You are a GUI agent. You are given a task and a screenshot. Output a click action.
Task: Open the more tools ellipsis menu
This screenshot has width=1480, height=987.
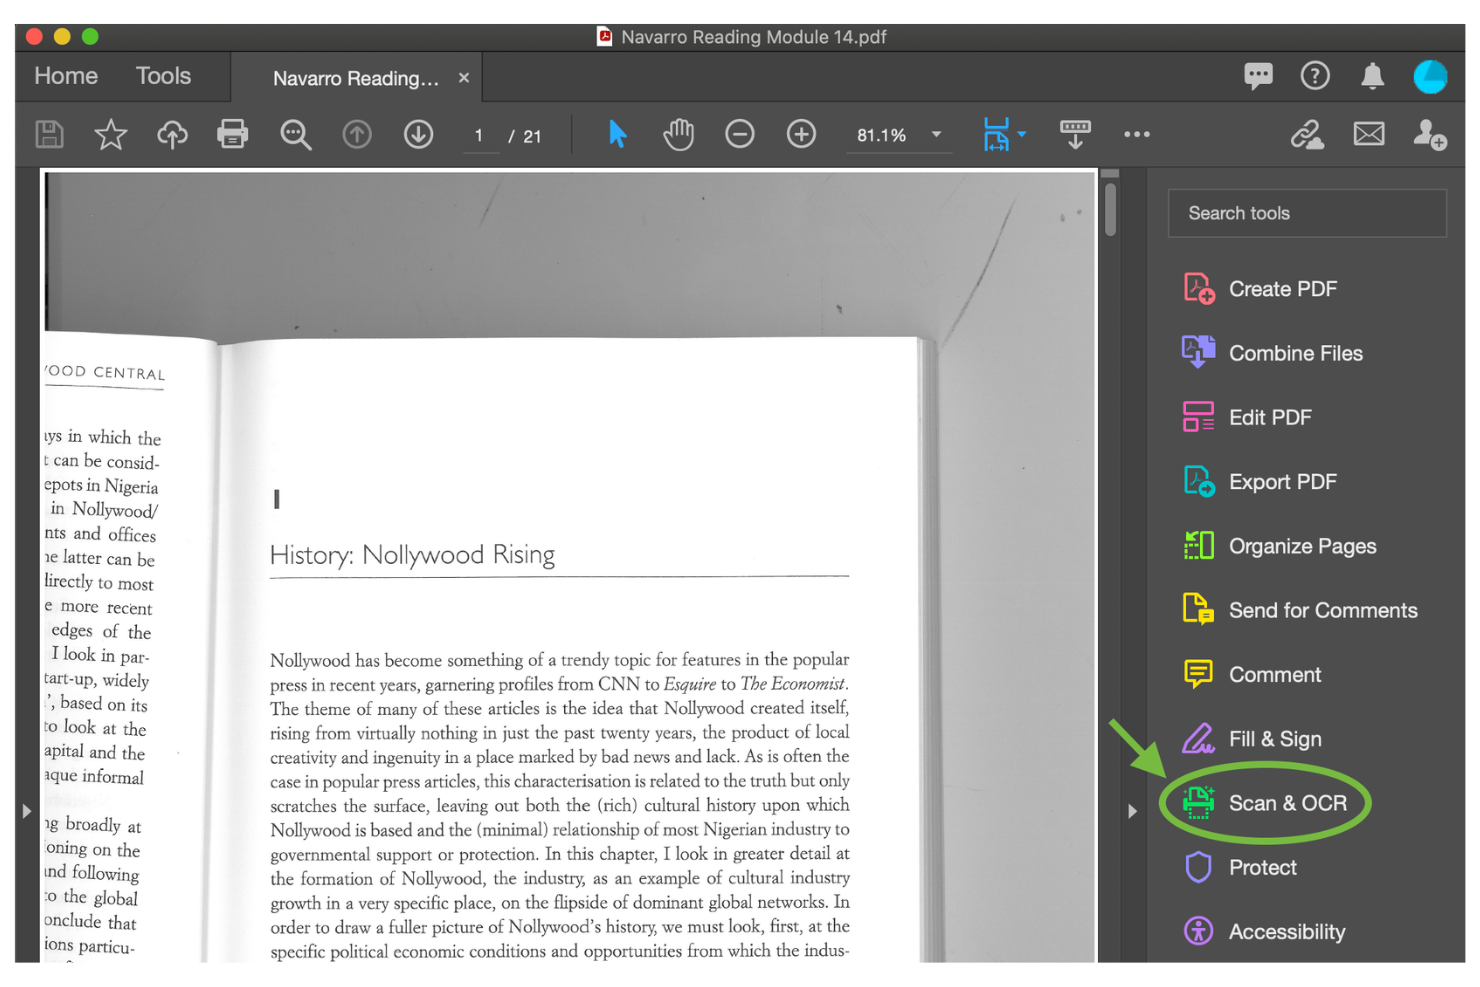(x=1137, y=134)
